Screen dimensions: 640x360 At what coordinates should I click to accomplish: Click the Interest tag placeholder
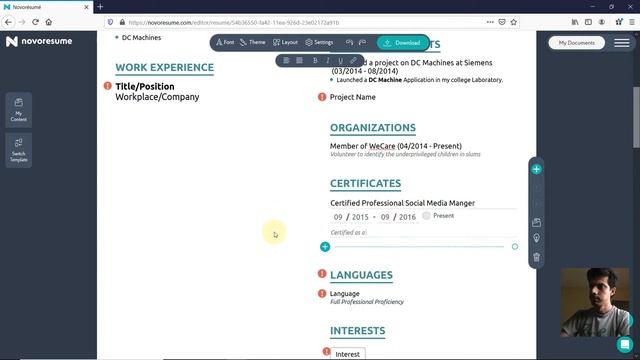point(348,354)
